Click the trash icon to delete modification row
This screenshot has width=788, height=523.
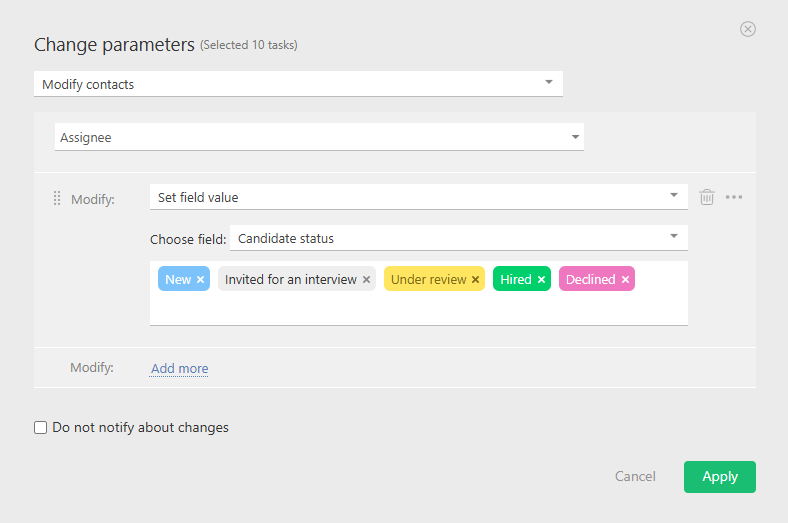(x=707, y=198)
